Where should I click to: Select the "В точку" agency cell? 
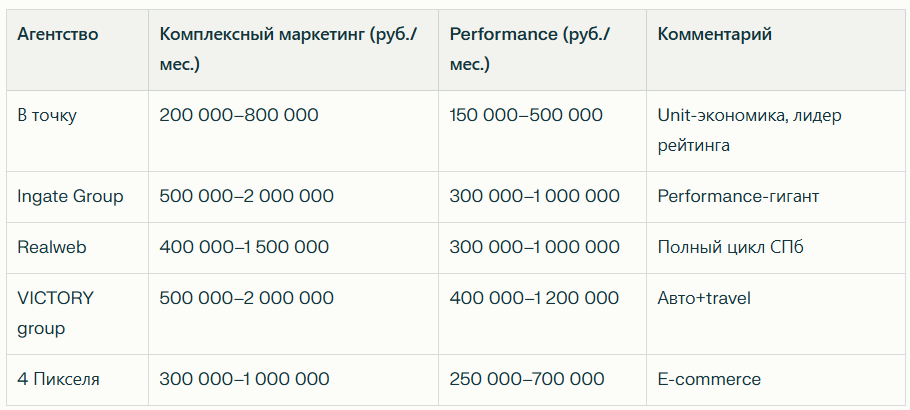pos(47,115)
